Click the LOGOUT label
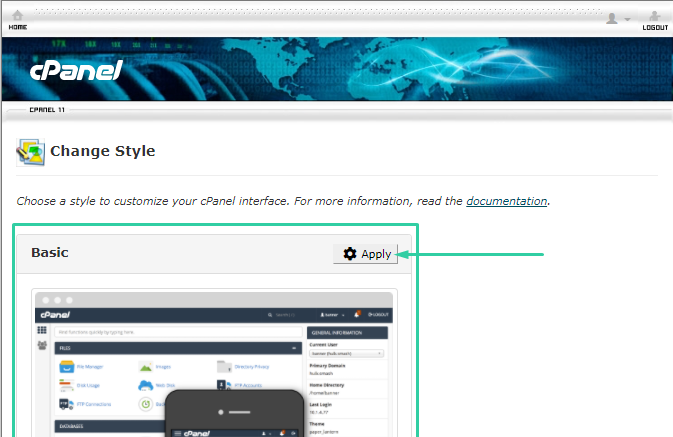Image resolution: width=673 pixels, height=437 pixels. click(655, 27)
